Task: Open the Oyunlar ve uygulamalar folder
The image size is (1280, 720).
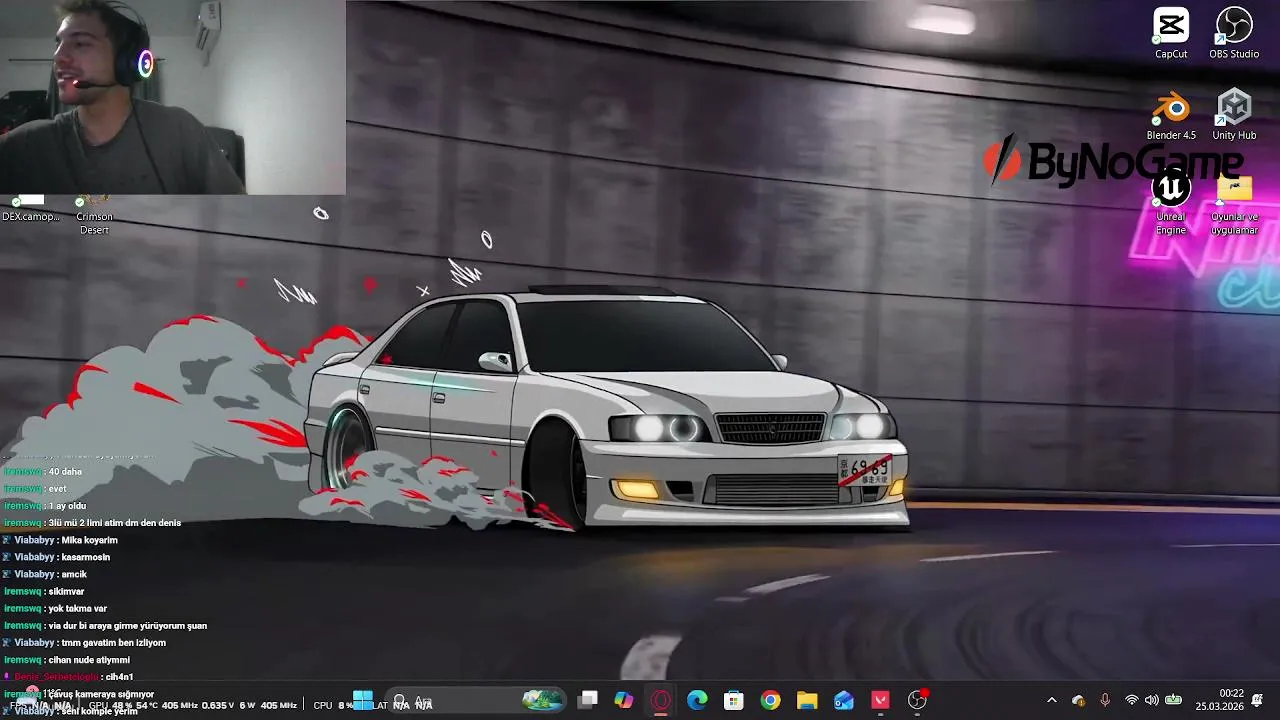Action: [x=1234, y=205]
